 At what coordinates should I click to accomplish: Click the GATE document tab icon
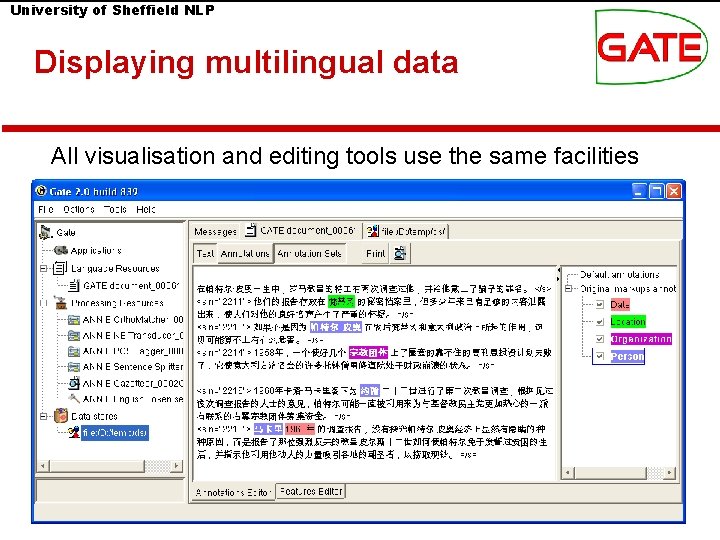click(251, 230)
